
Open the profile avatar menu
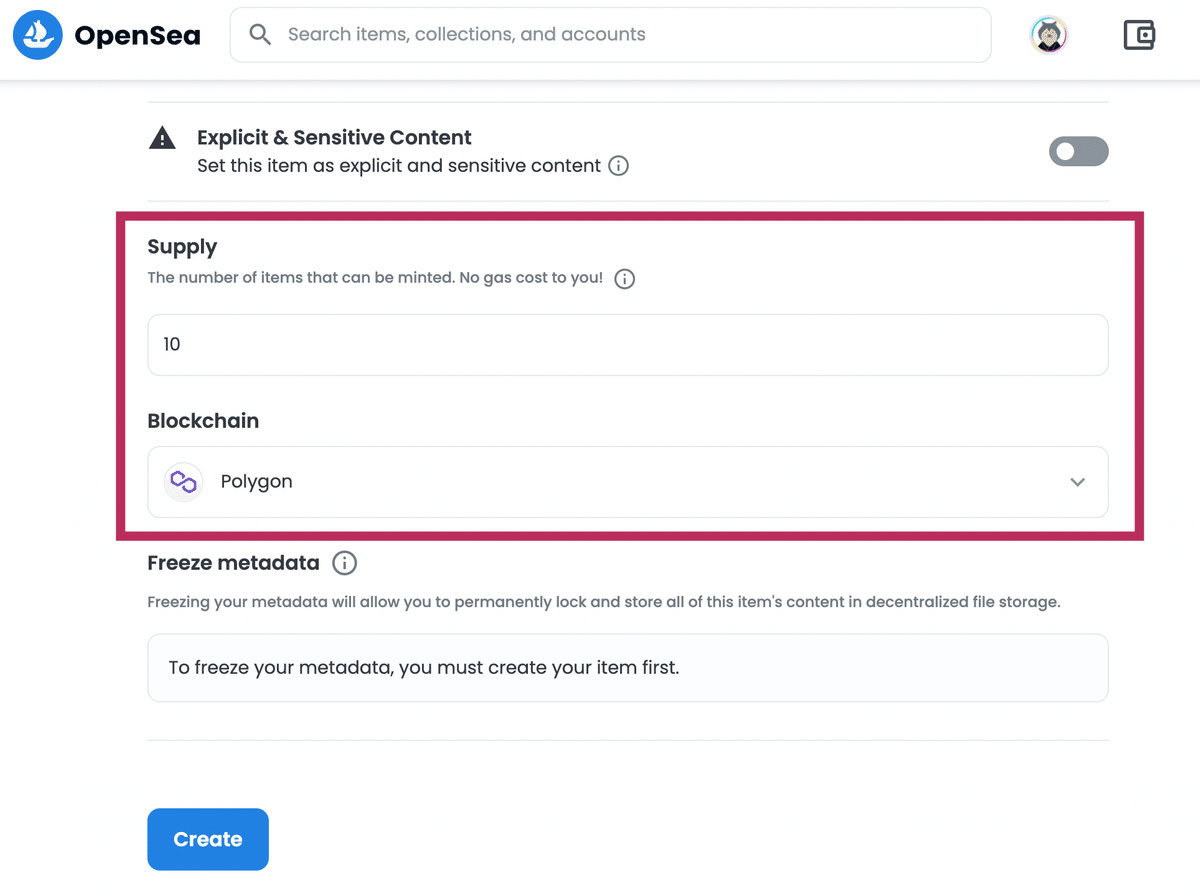1049,35
